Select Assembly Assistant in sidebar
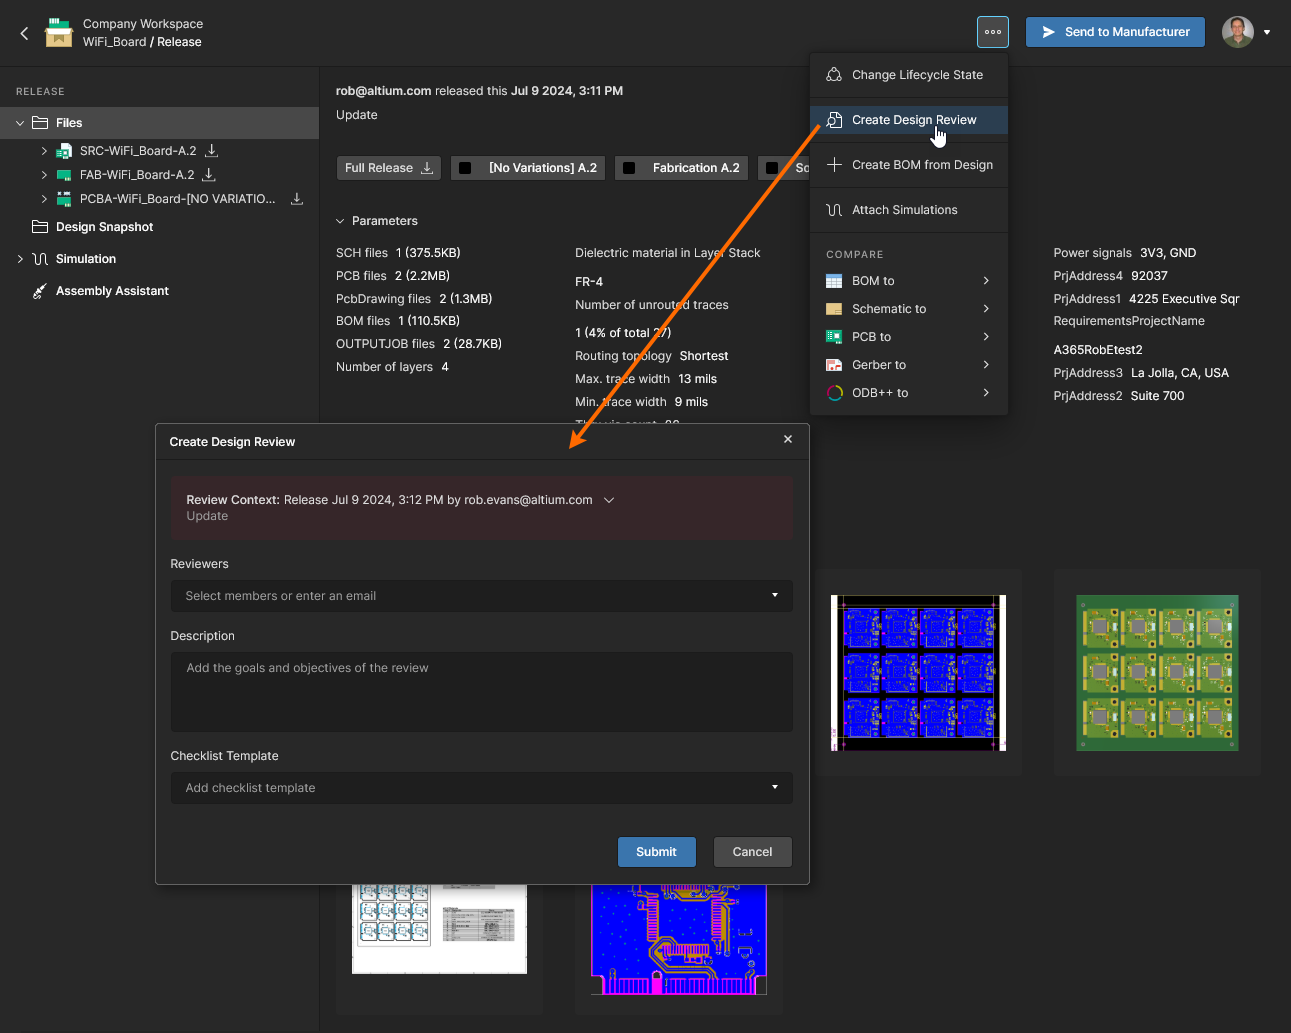 click(112, 291)
